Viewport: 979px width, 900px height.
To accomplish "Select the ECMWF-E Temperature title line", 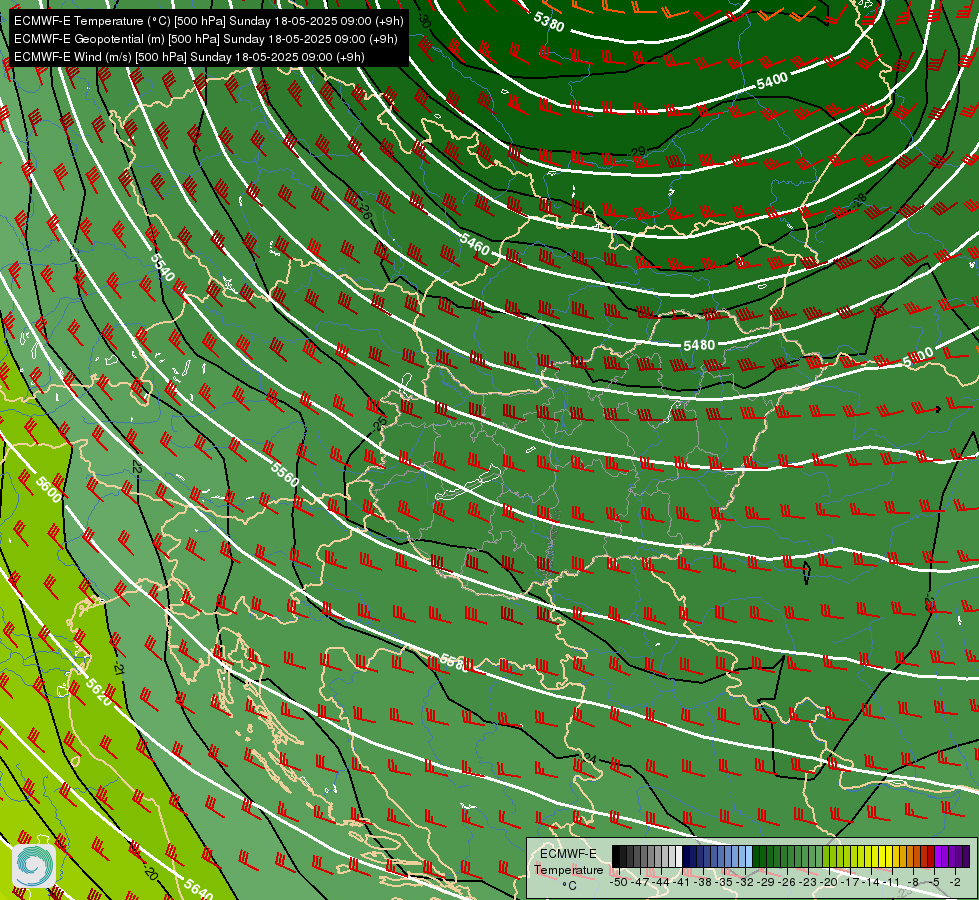I will (209, 21).
